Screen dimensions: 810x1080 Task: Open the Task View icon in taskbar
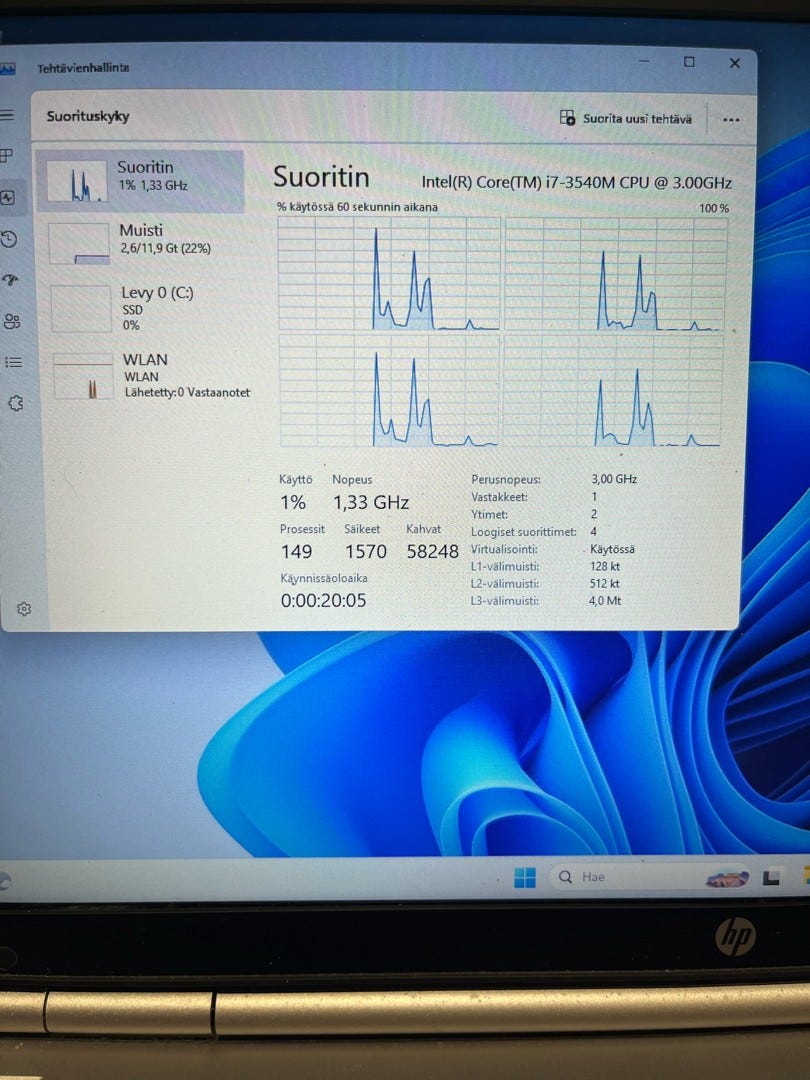coord(771,878)
